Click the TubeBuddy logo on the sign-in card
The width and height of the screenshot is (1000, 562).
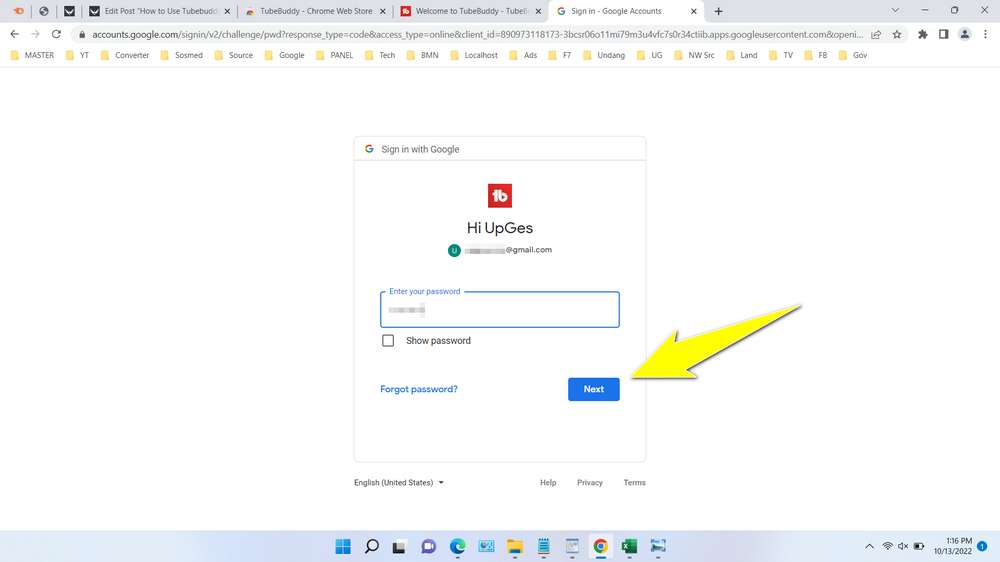coord(499,196)
